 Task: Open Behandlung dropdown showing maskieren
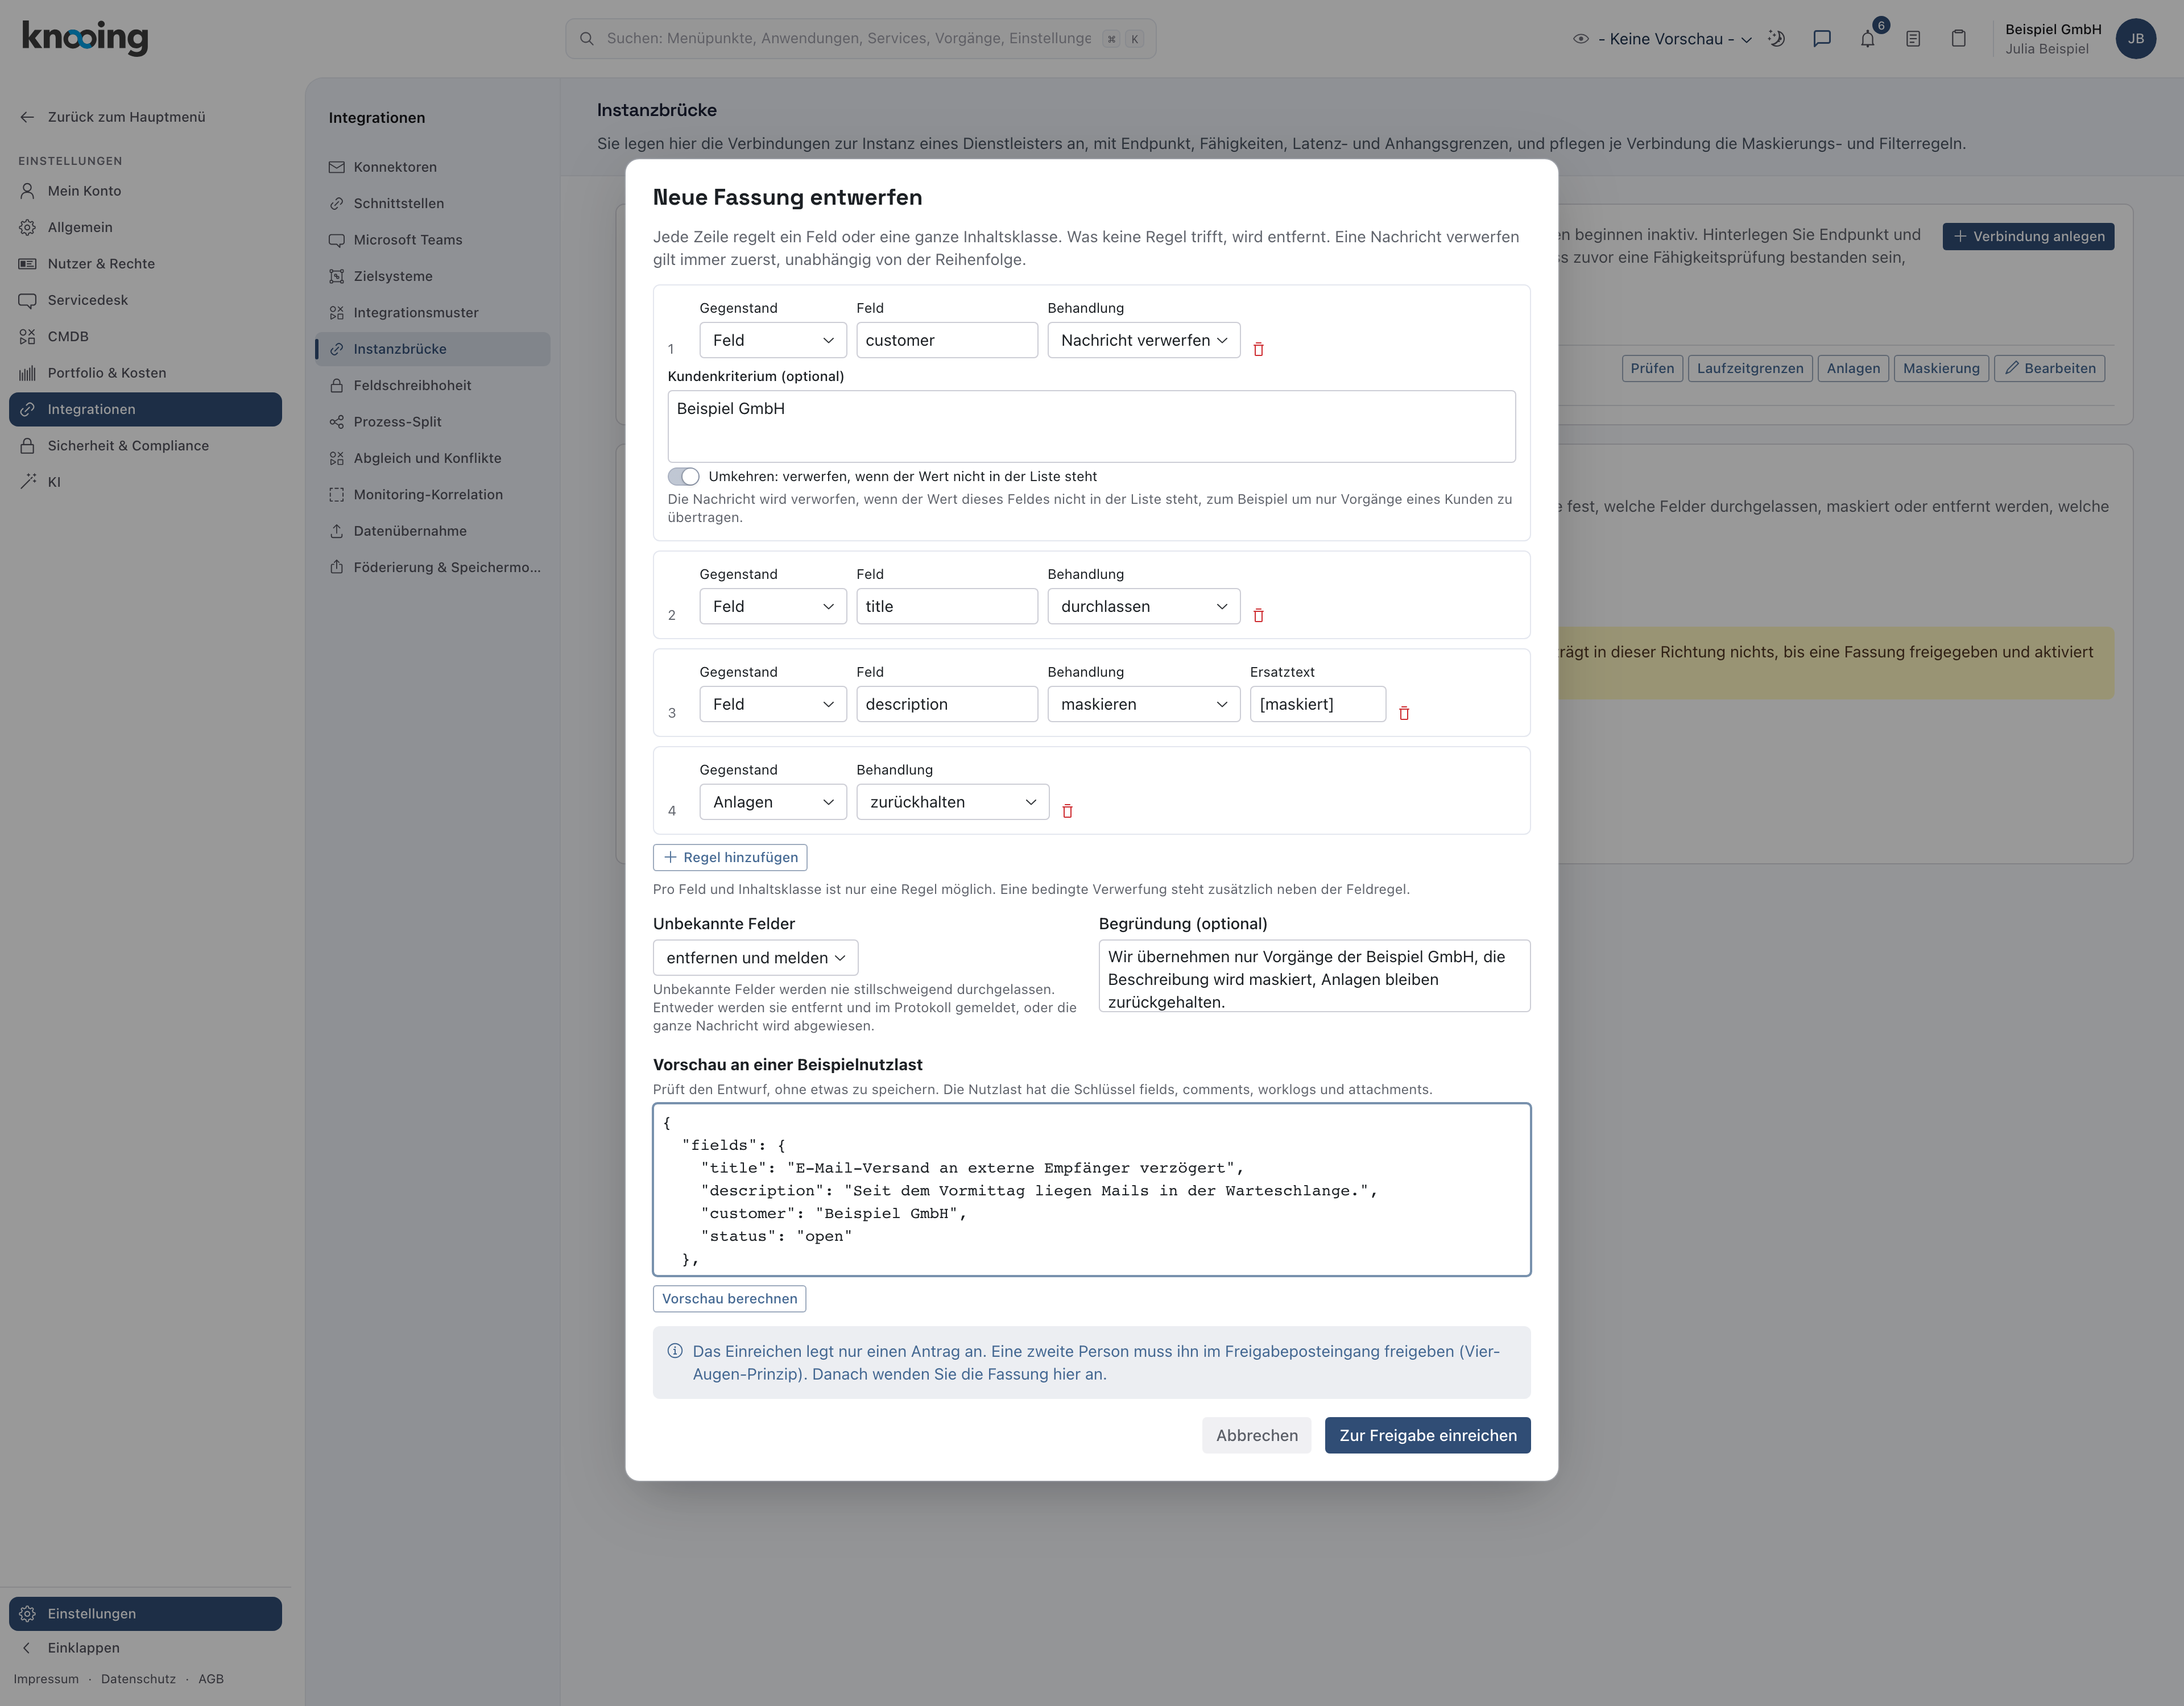[x=1143, y=704]
